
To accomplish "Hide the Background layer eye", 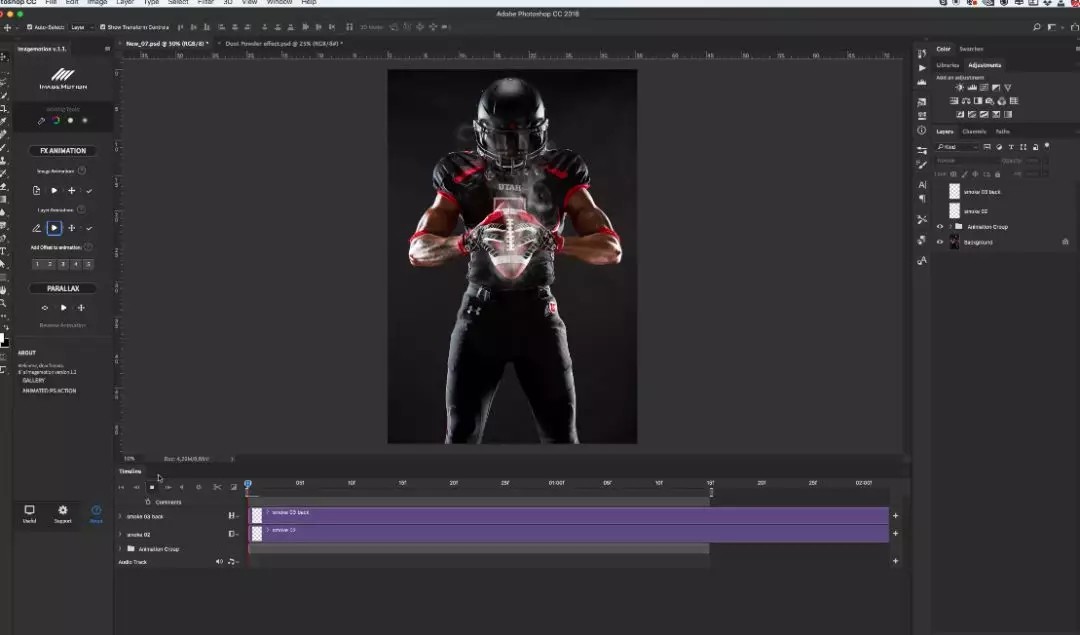I will pos(939,242).
